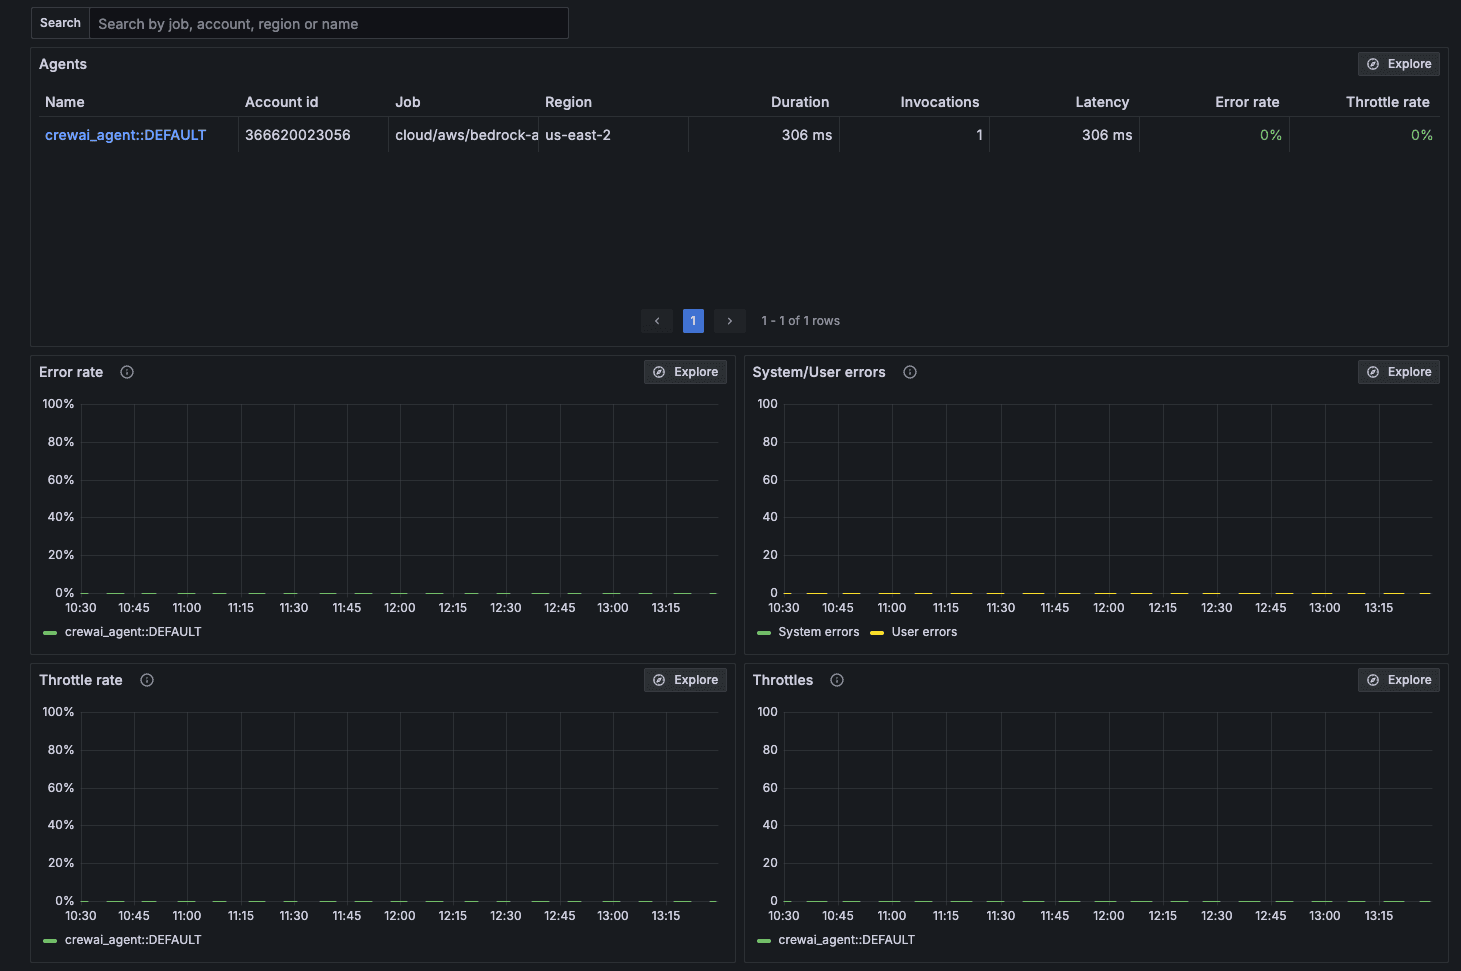Click the Explore compass icon on the Agents panel
1461x971 pixels.
tap(1374, 63)
